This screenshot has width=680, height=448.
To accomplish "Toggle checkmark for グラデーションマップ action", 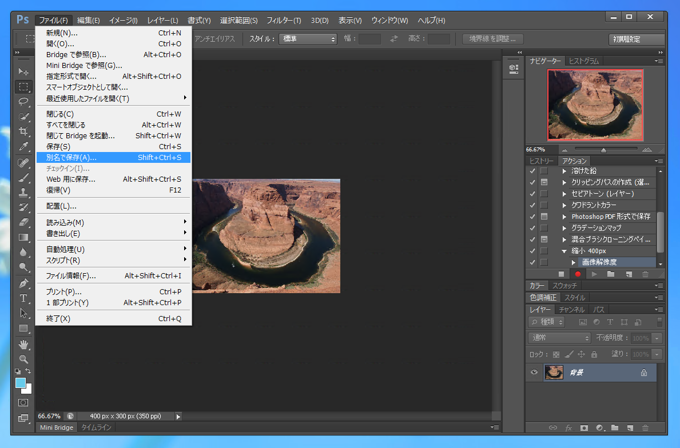I will tap(532, 228).
